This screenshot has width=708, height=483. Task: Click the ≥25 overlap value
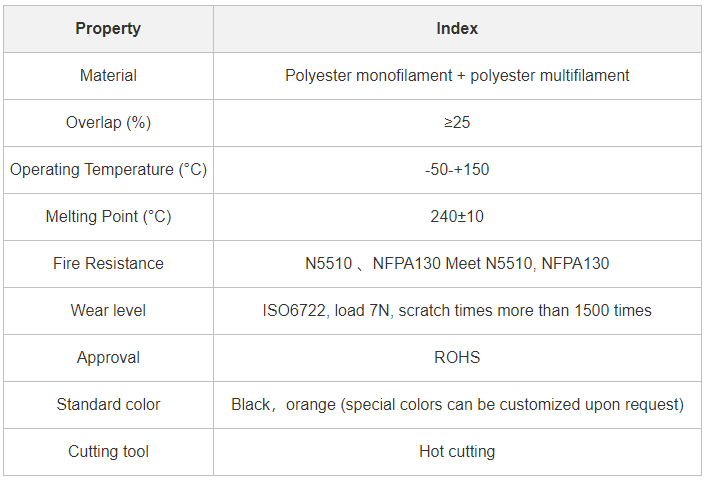pyautogui.click(x=457, y=123)
